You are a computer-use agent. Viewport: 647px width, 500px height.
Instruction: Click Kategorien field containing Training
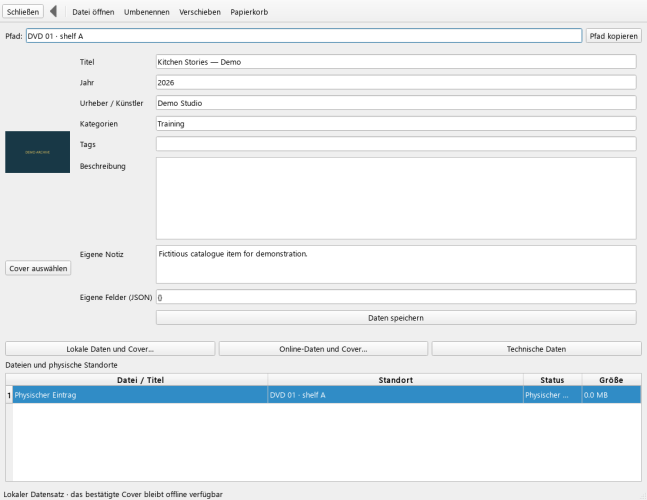click(x=396, y=124)
